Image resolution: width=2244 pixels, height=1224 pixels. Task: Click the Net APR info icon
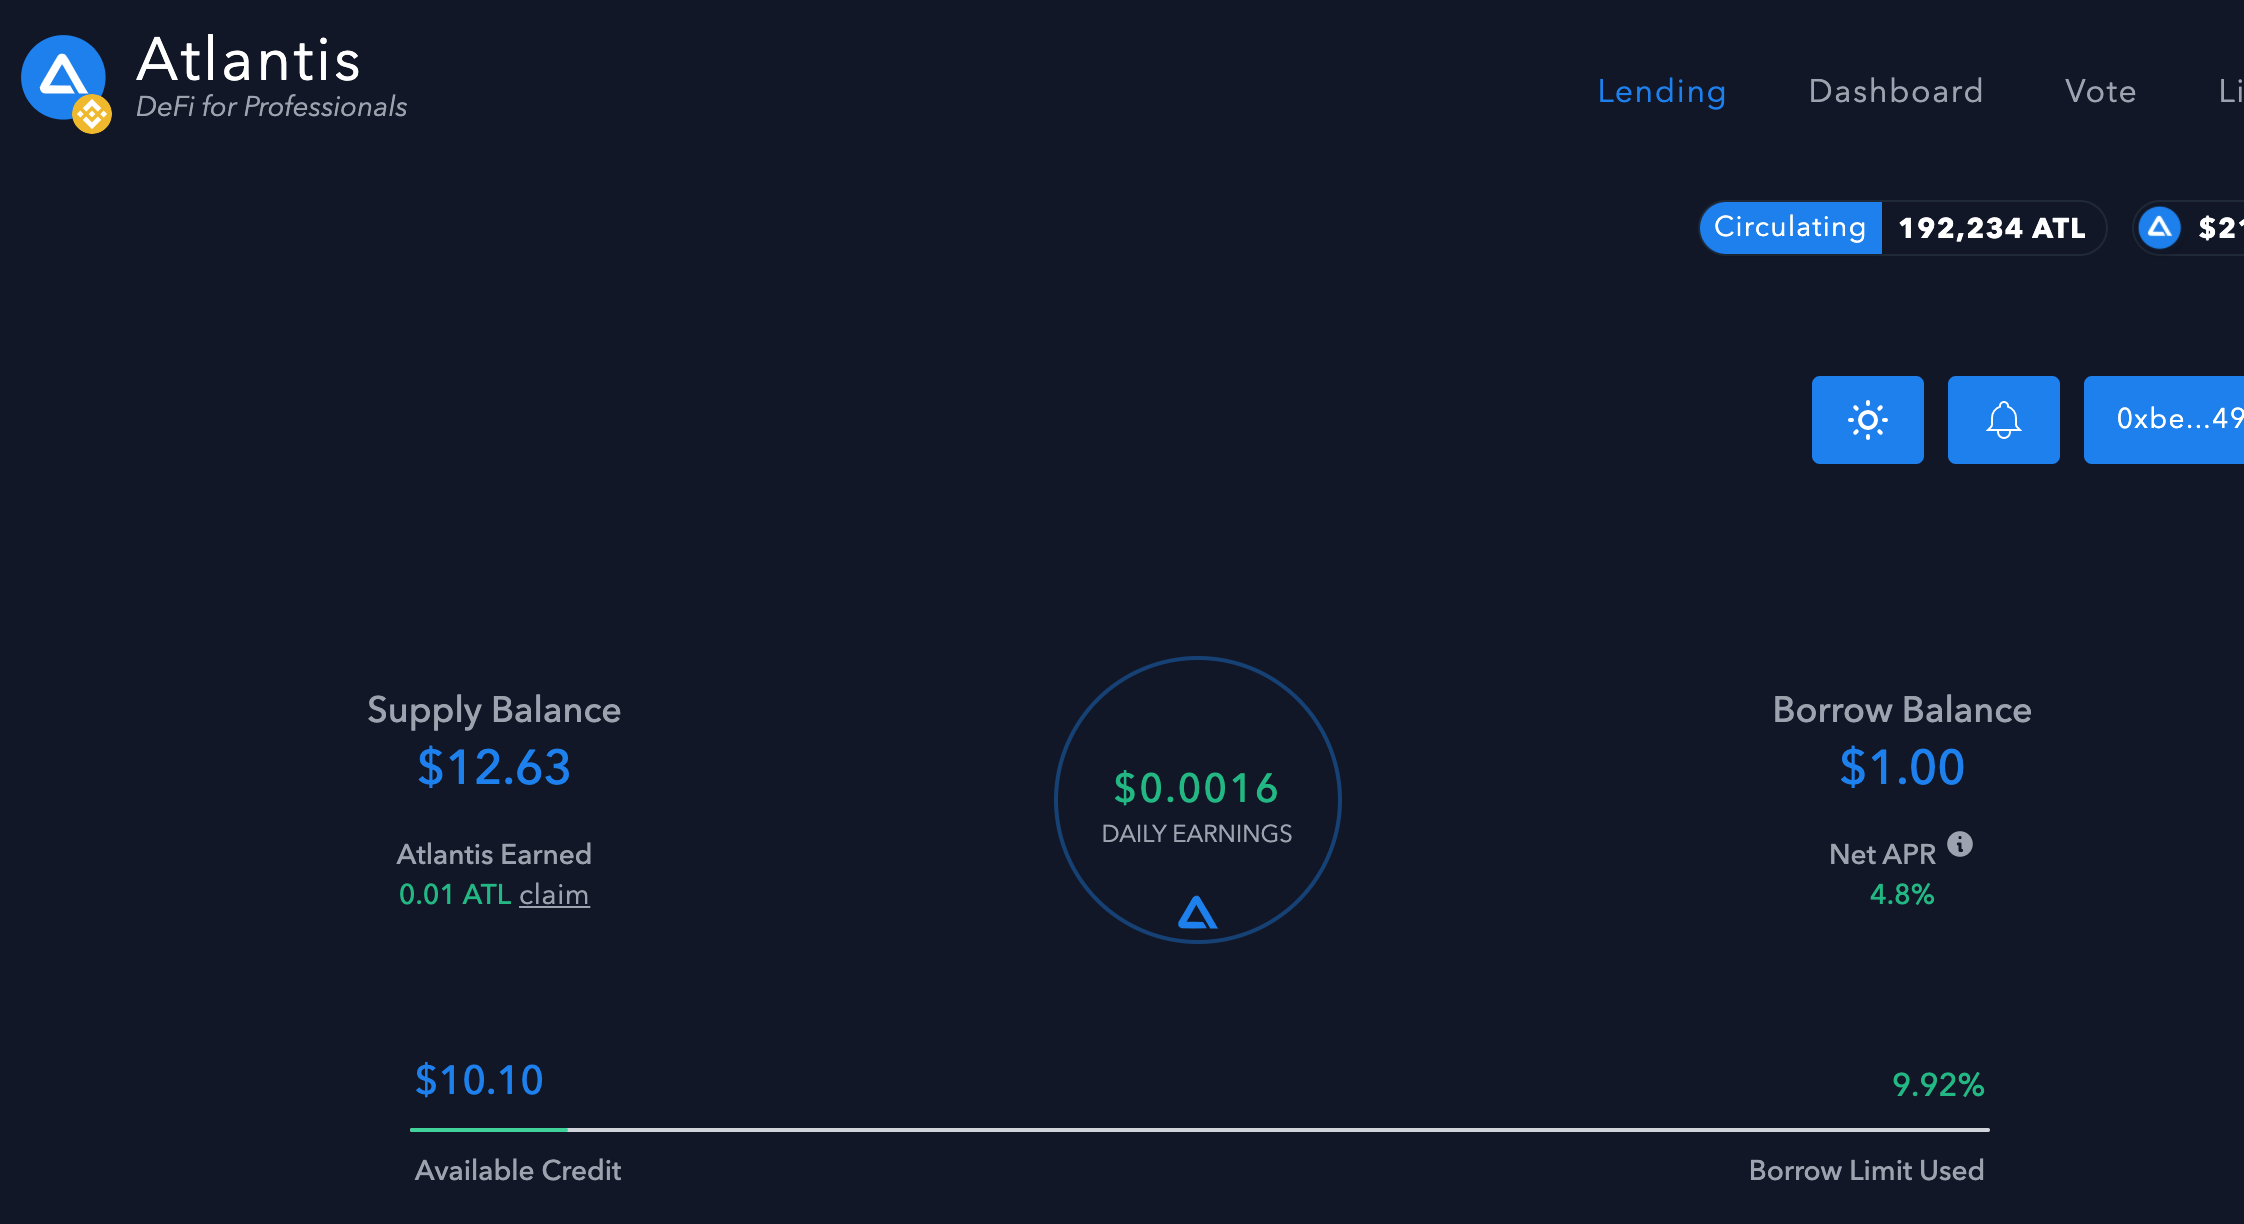point(1960,845)
